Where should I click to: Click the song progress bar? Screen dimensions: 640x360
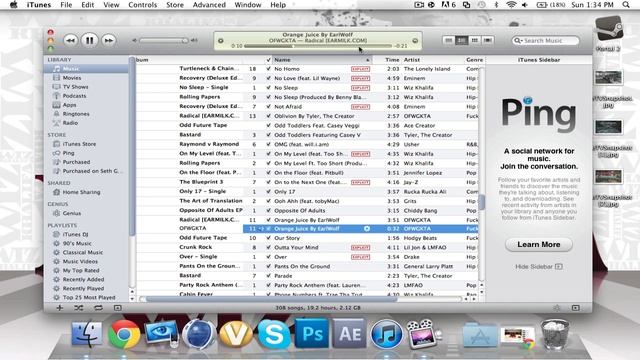318,46
